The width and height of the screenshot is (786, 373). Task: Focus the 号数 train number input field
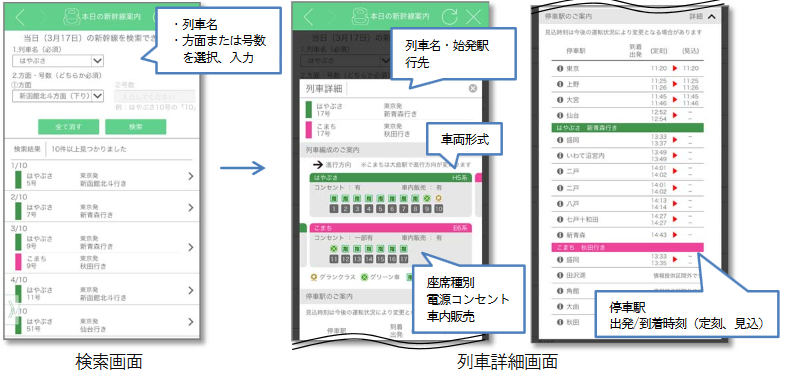coord(154,96)
